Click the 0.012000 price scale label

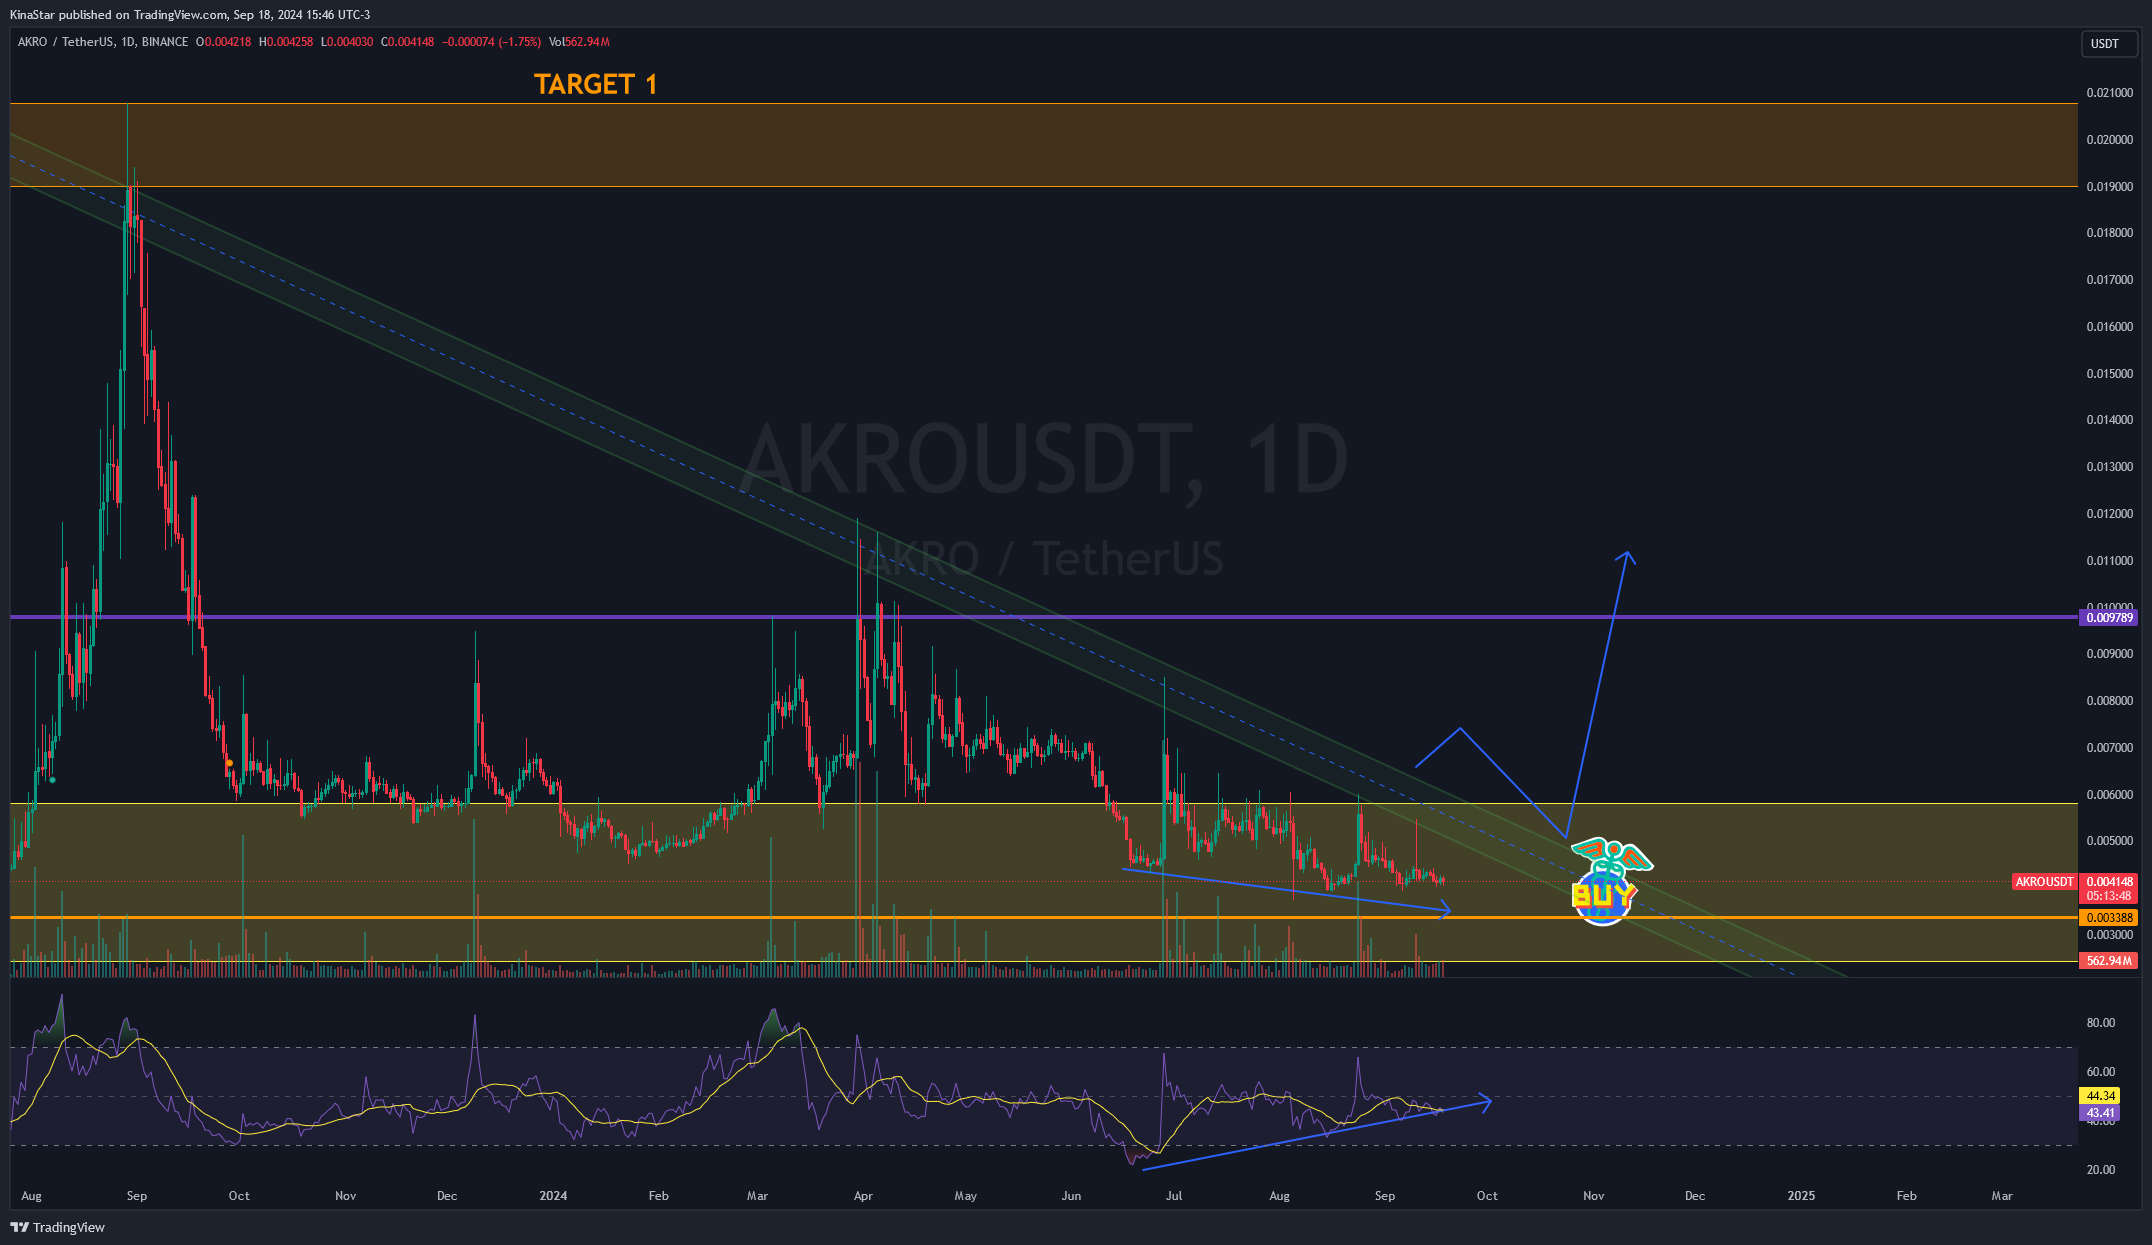(x=2109, y=514)
